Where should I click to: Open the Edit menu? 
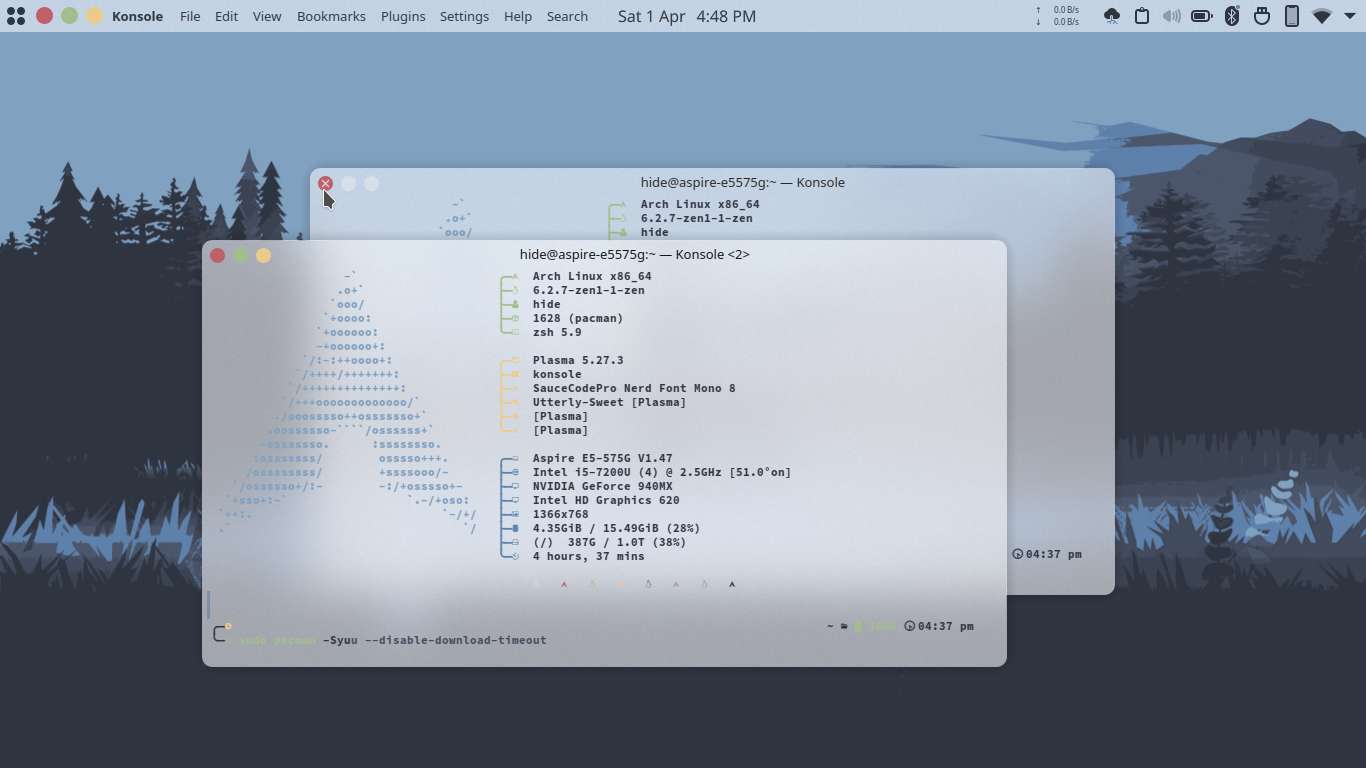(227, 16)
